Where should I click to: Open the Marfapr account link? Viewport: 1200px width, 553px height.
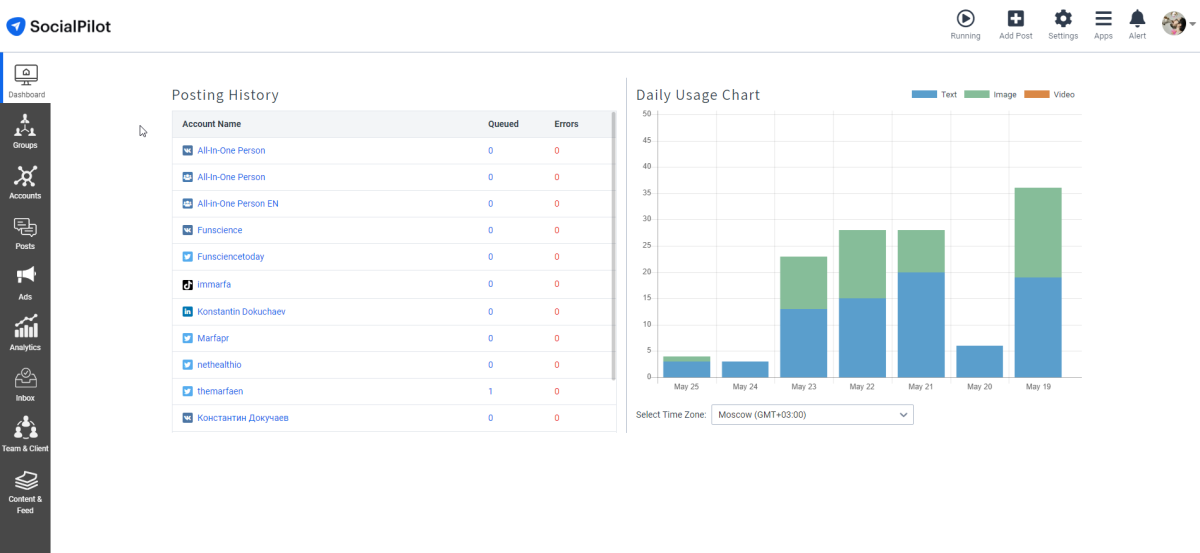coord(212,338)
